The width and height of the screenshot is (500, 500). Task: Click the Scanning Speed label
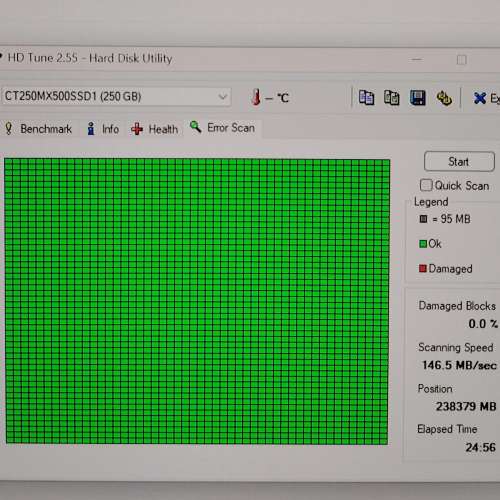[x=456, y=347]
